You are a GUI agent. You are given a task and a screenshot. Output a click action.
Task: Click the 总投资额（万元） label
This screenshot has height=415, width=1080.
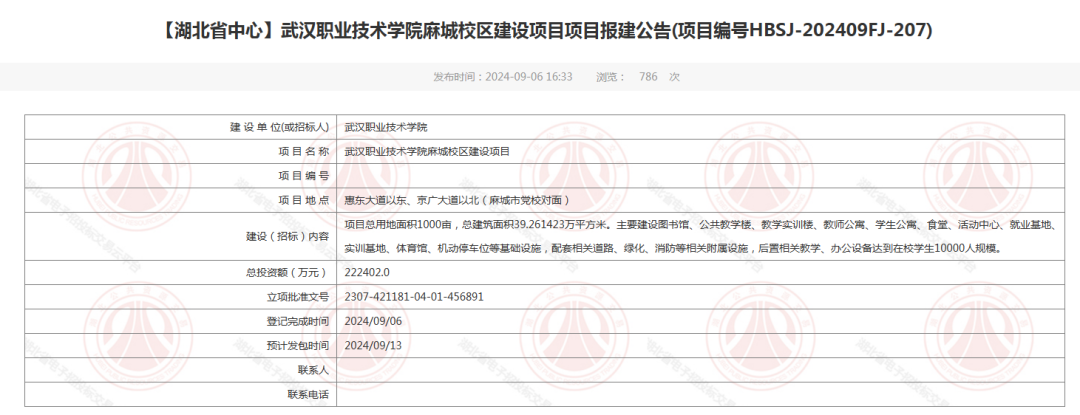click(x=287, y=273)
